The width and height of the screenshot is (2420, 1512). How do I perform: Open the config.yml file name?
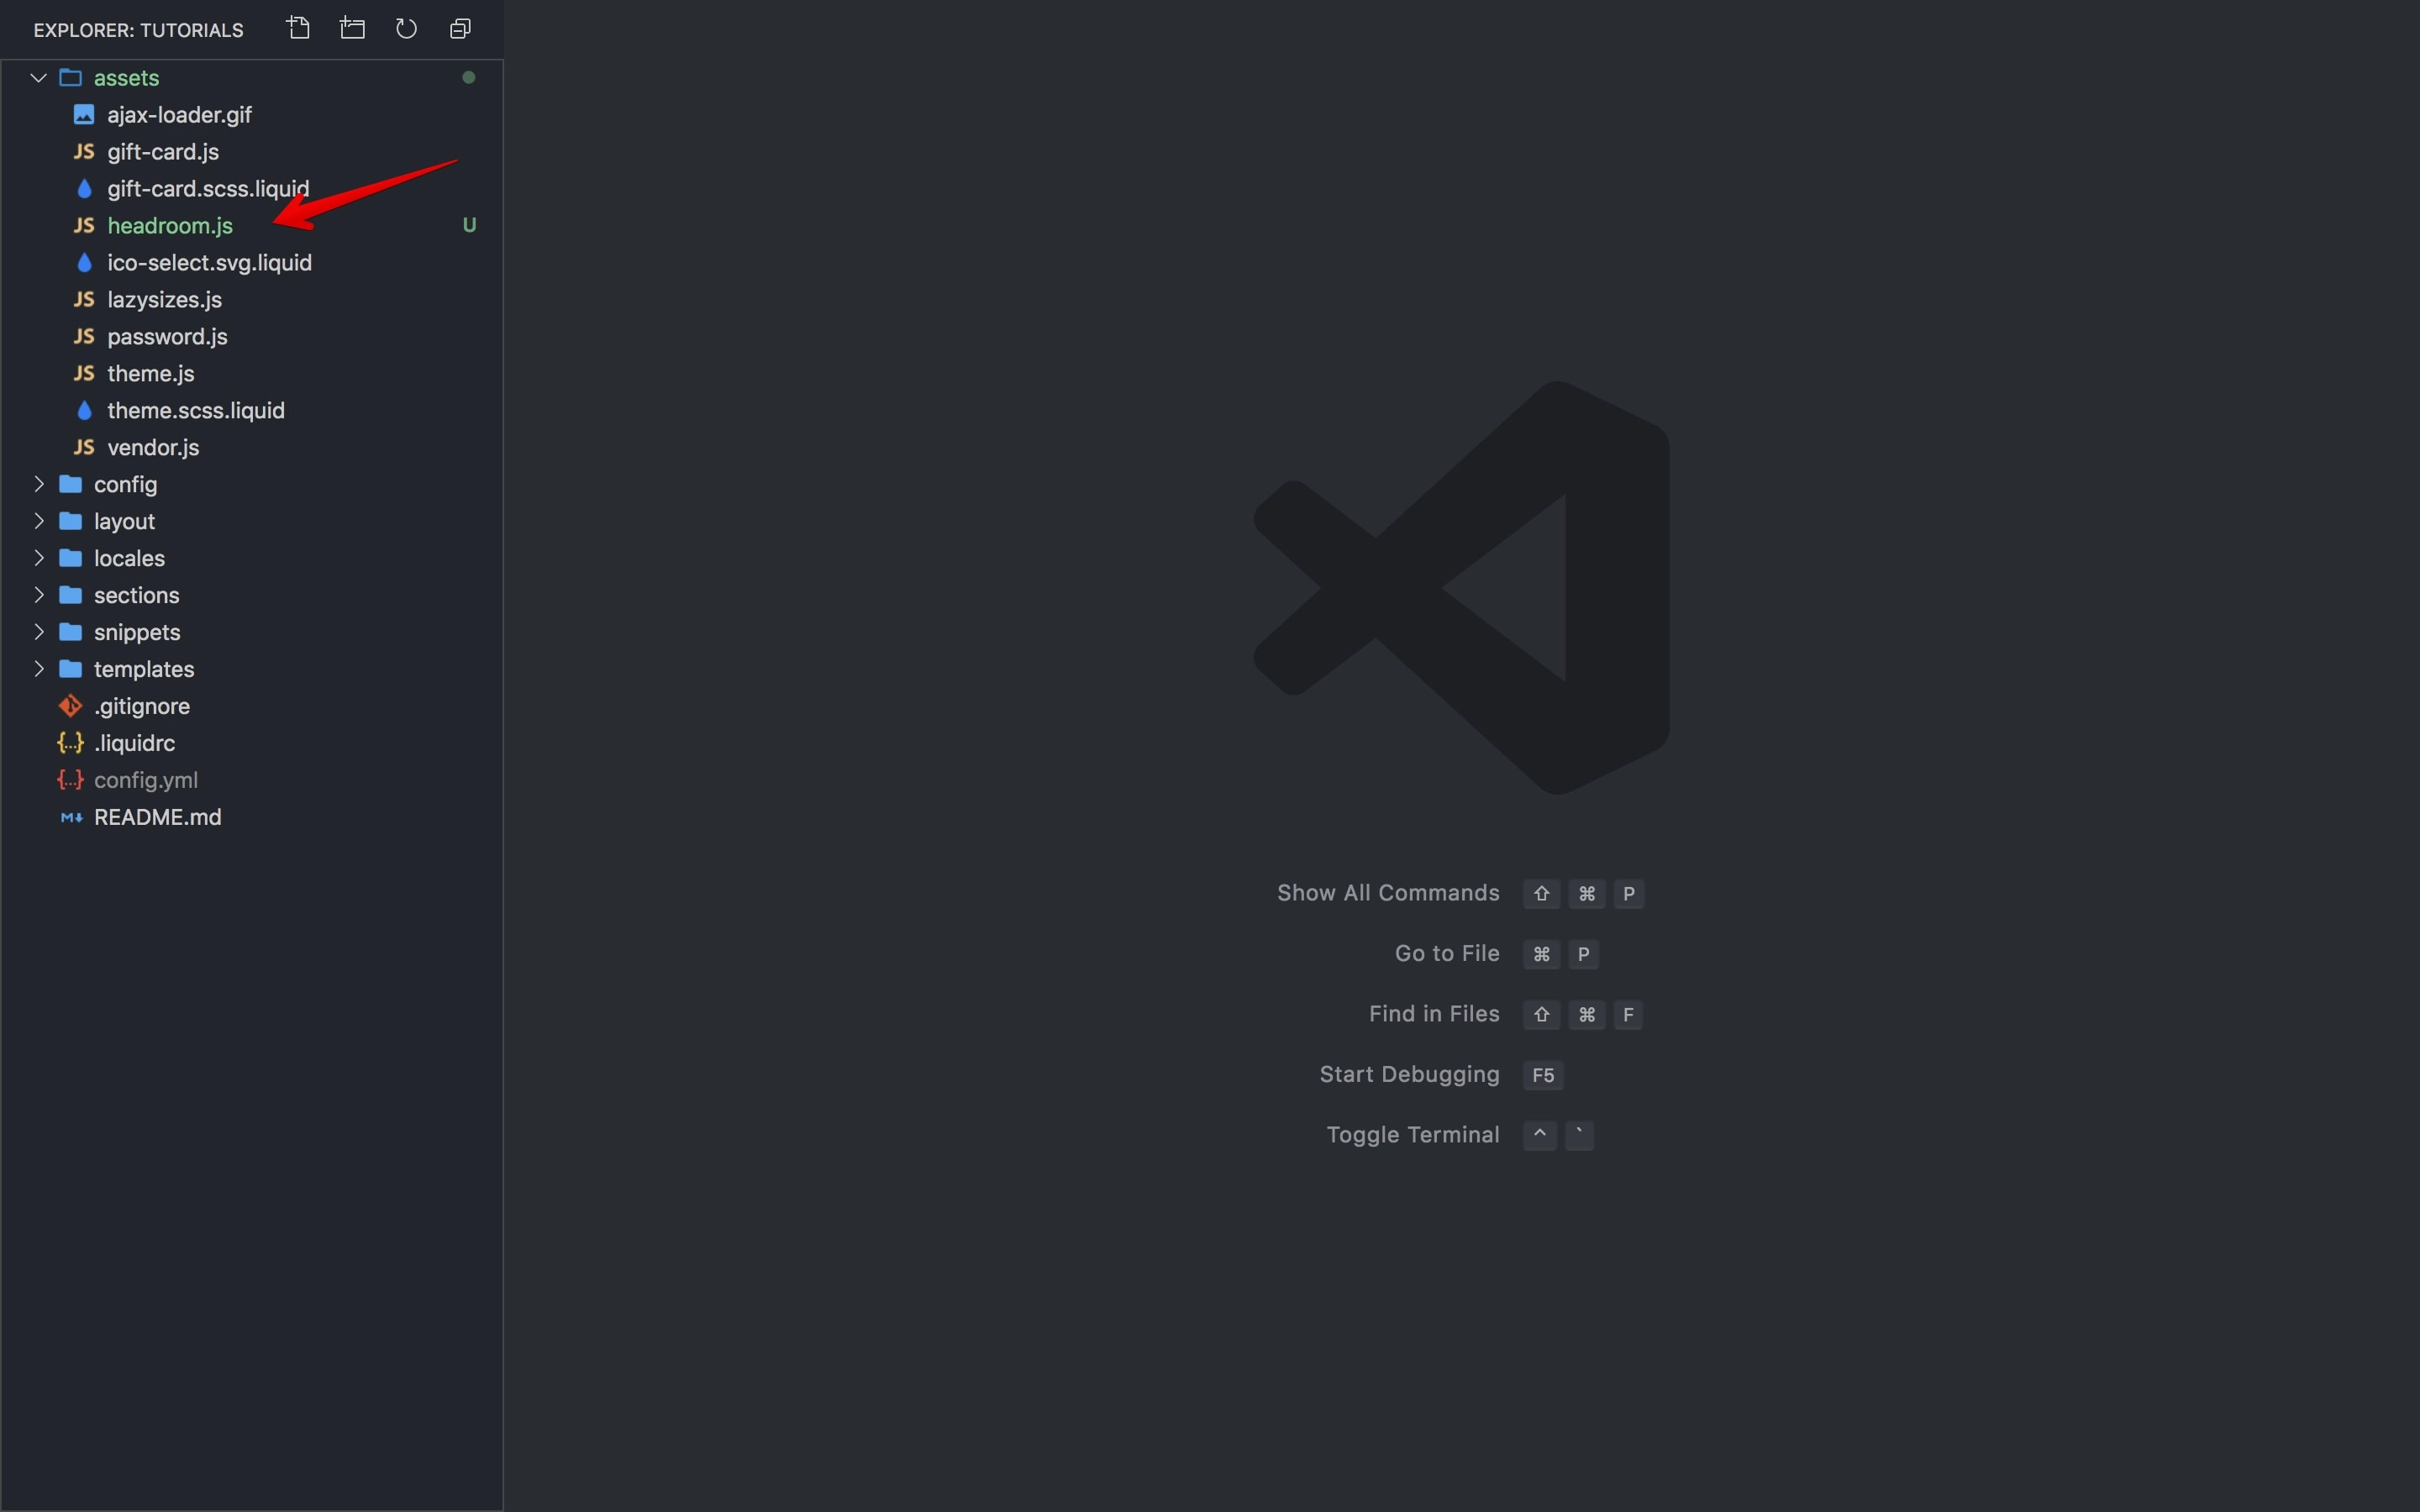pyautogui.click(x=146, y=780)
